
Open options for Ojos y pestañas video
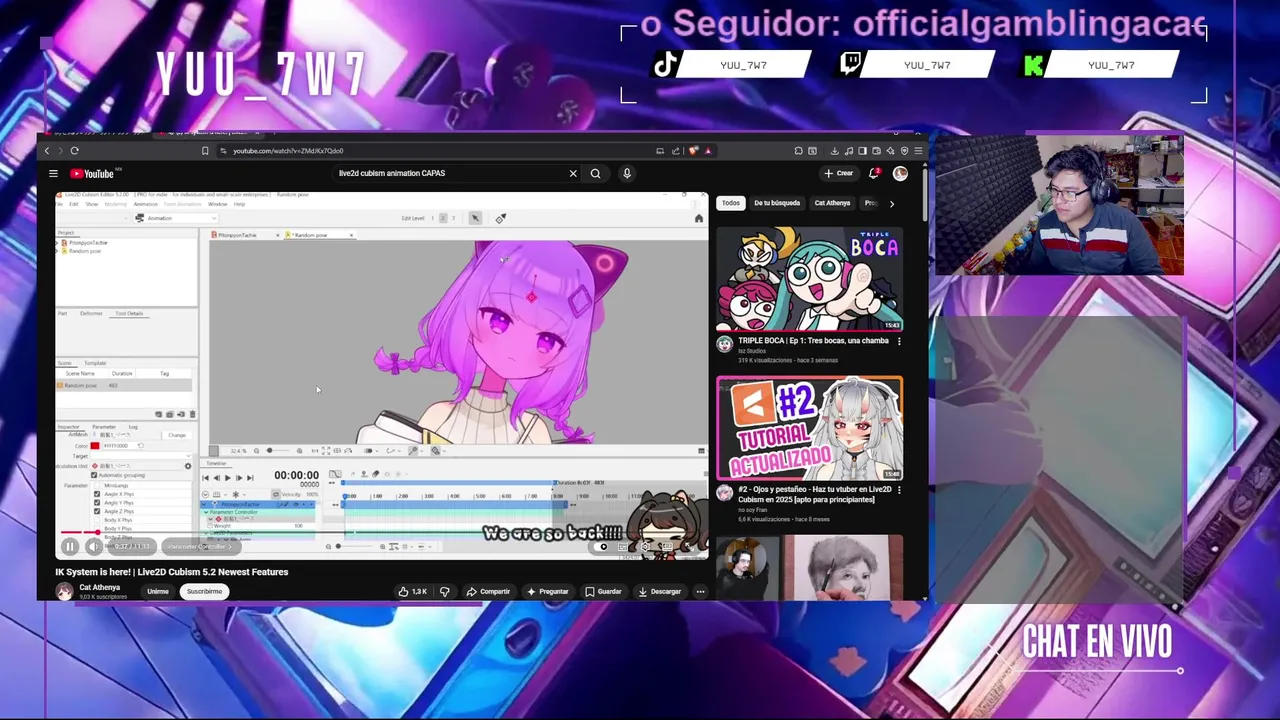[x=898, y=490]
